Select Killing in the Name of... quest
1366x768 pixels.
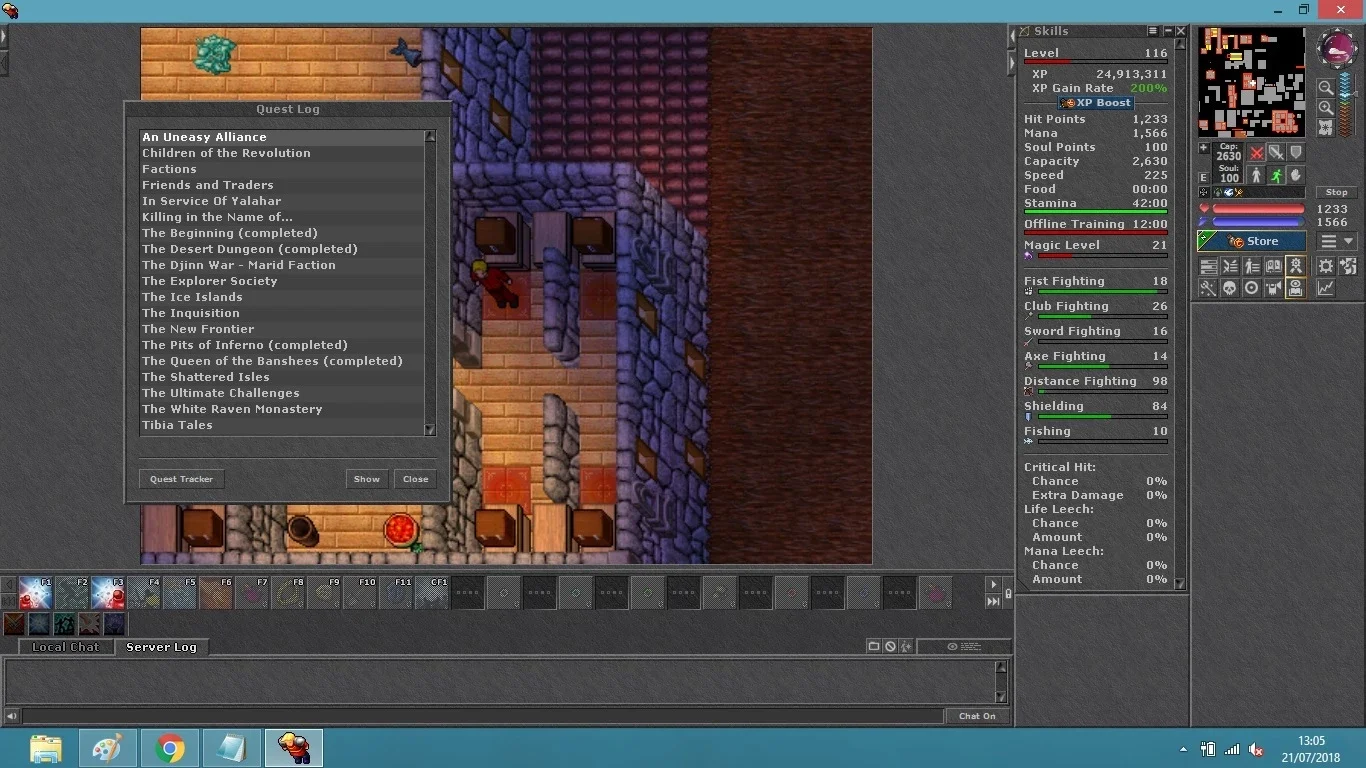coord(282,217)
